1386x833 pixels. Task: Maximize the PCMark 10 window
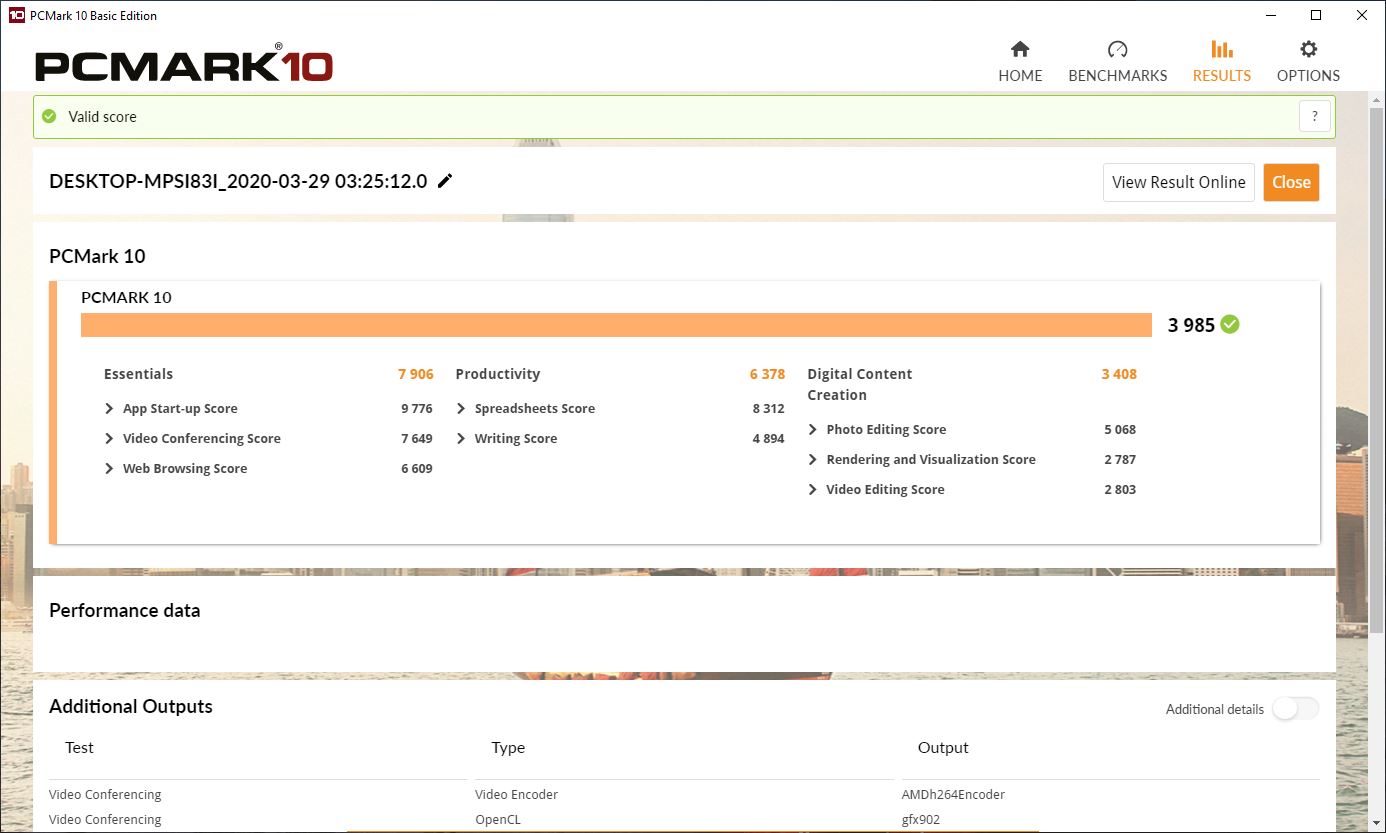[x=1316, y=15]
